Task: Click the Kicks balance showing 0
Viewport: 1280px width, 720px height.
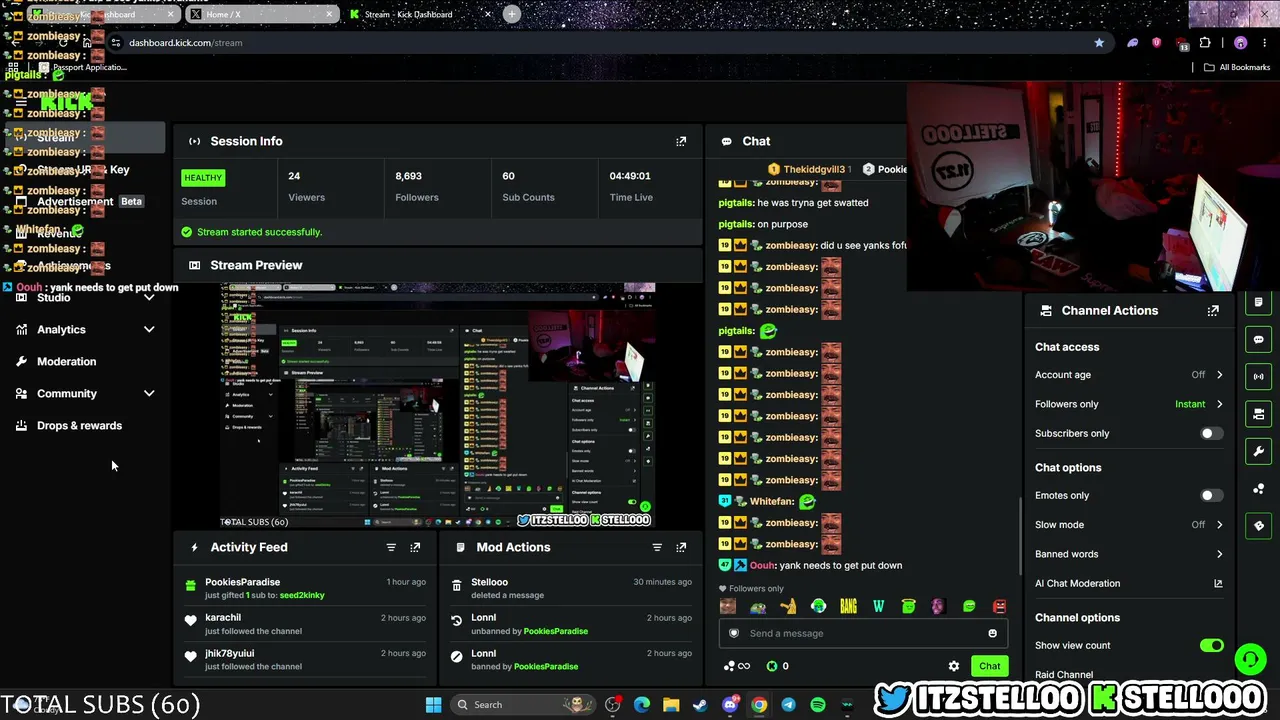Action: point(777,666)
